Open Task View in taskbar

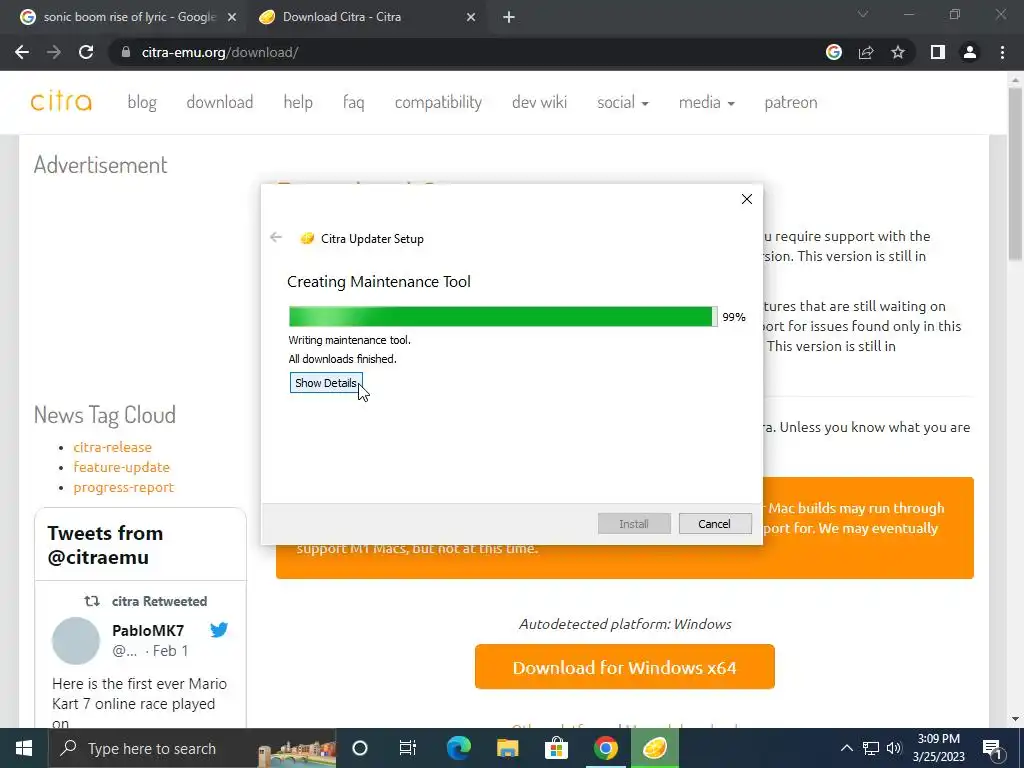[408, 748]
